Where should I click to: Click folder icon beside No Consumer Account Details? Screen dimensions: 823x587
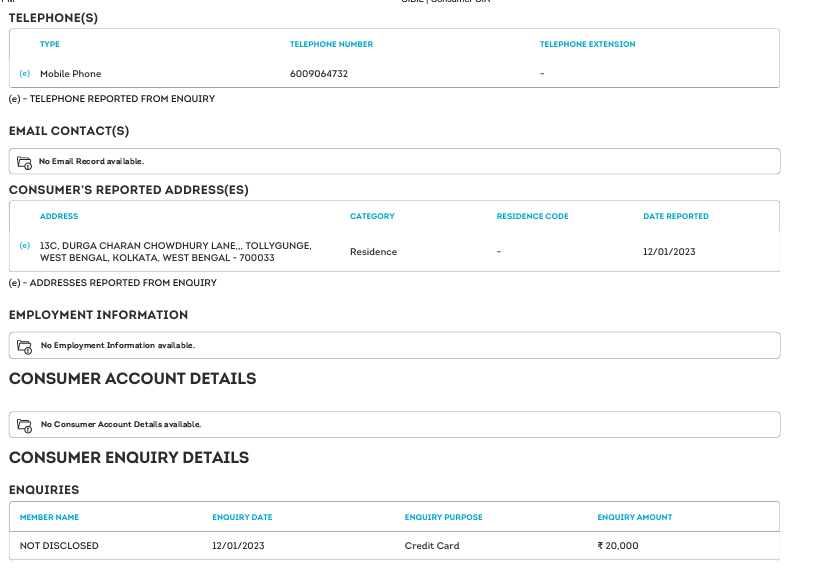[25, 424]
